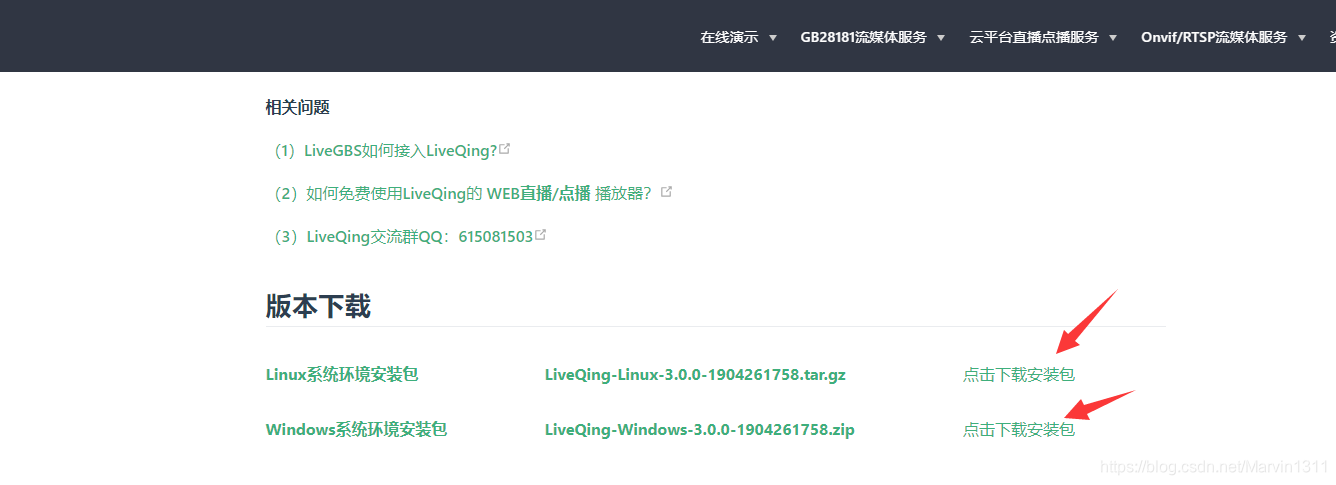Viewport: 1336px width, 485px height.
Task: Select file name LiveQing-Windows-3.0.0-1904261758.zip
Action: pyautogui.click(x=699, y=430)
